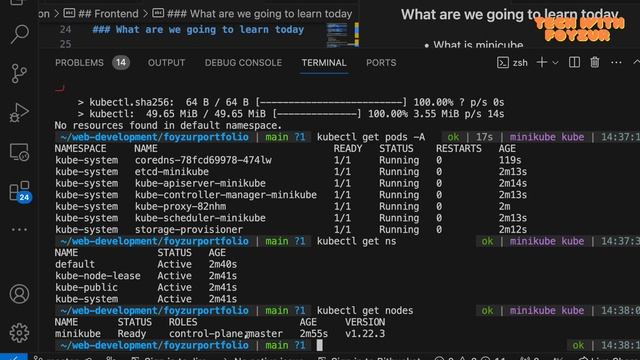Open terminal panel more actions ellipsis

tap(616, 63)
